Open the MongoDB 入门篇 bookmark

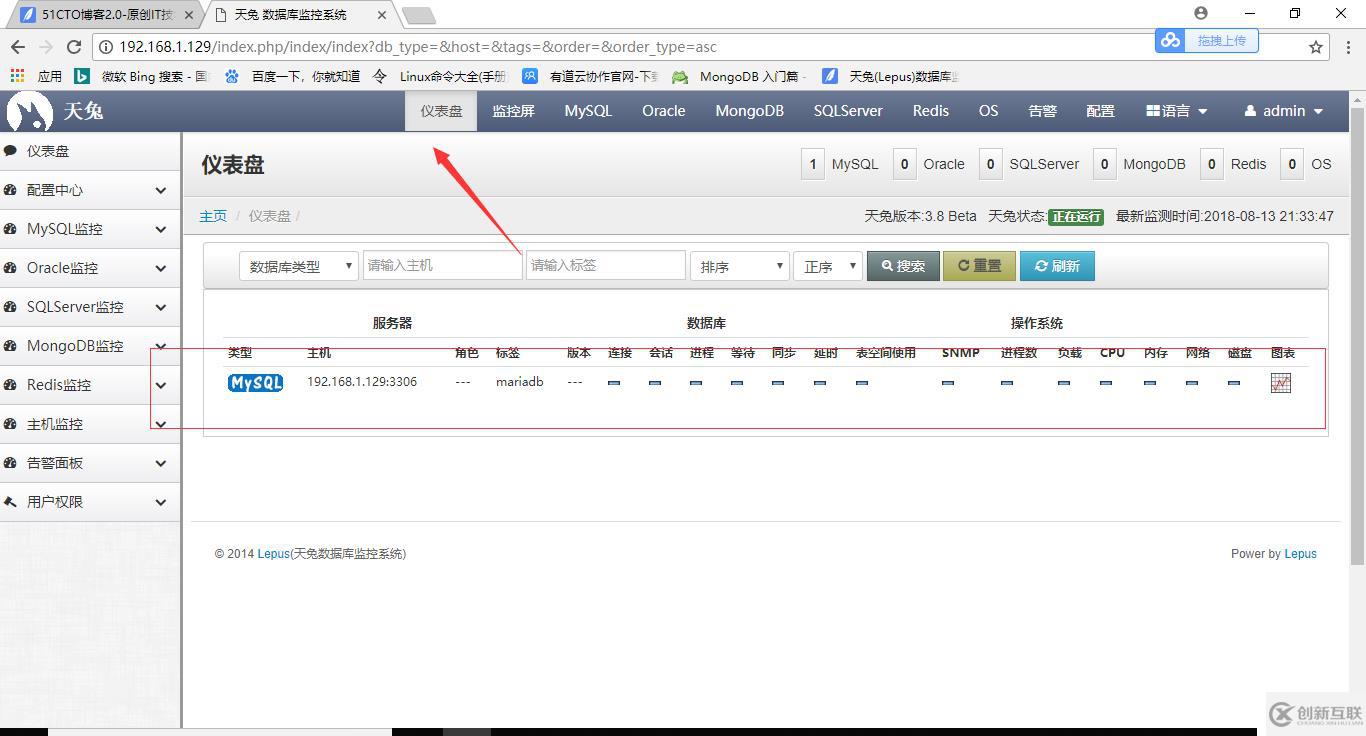(x=740, y=76)
